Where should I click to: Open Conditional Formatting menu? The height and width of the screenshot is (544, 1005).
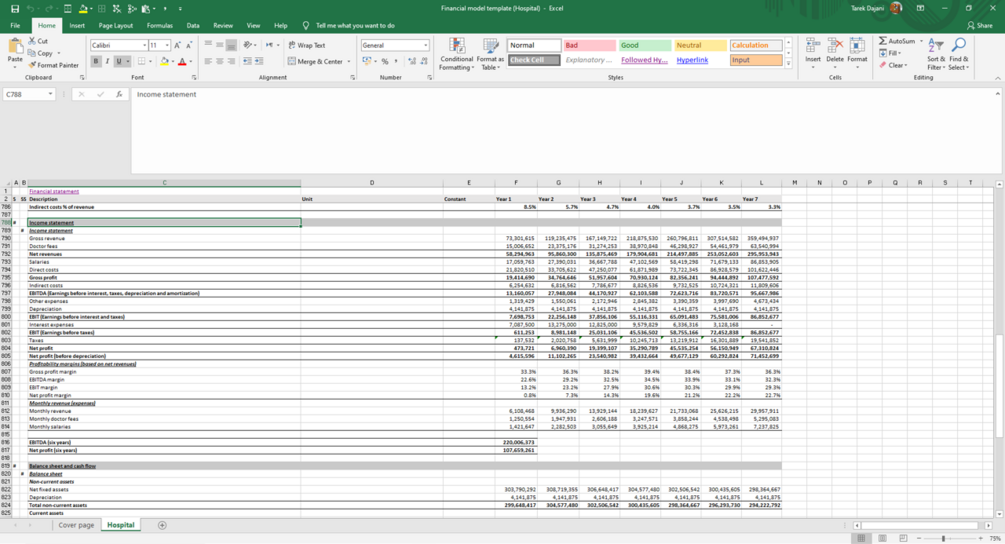[456, 54]
